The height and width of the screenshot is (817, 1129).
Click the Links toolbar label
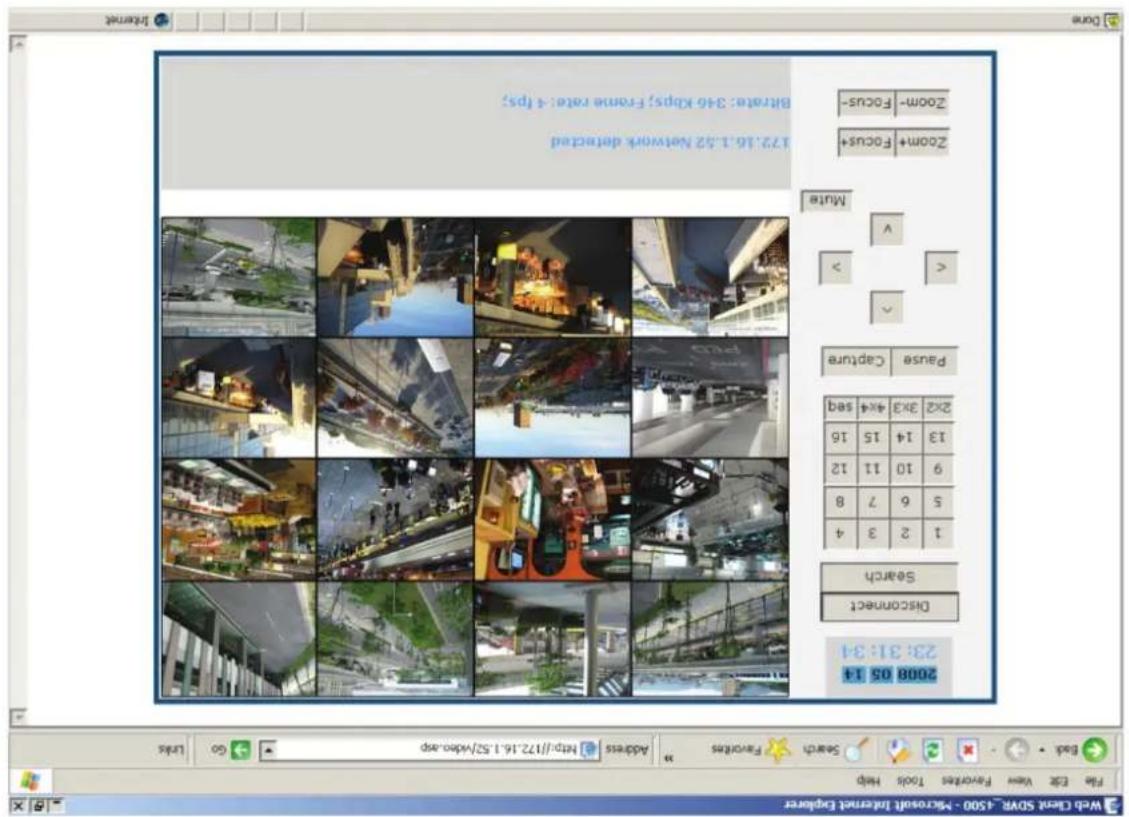pyautogui.click(x=171, y=750)
